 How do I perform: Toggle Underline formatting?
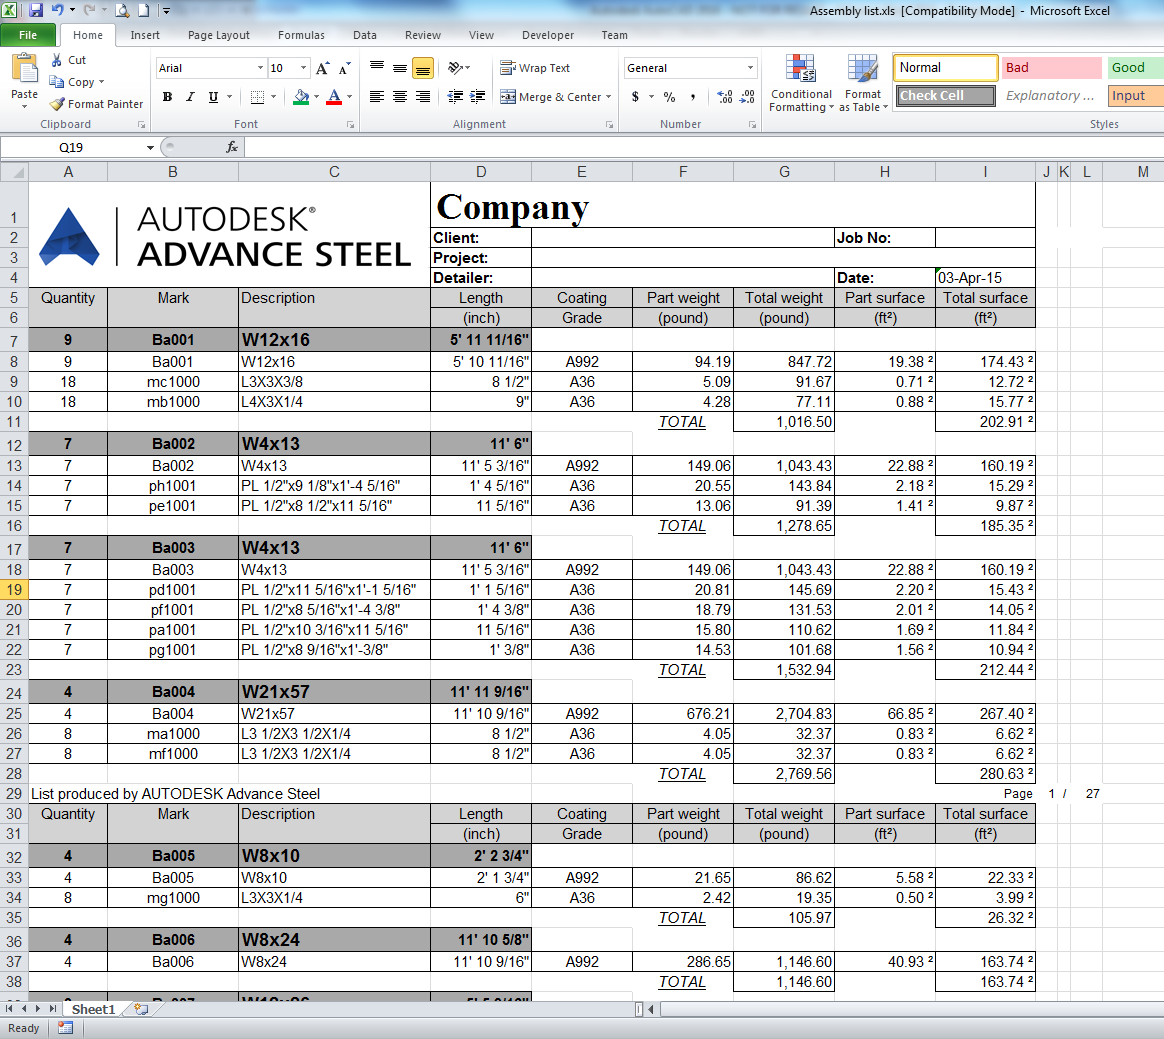point(214,96)
